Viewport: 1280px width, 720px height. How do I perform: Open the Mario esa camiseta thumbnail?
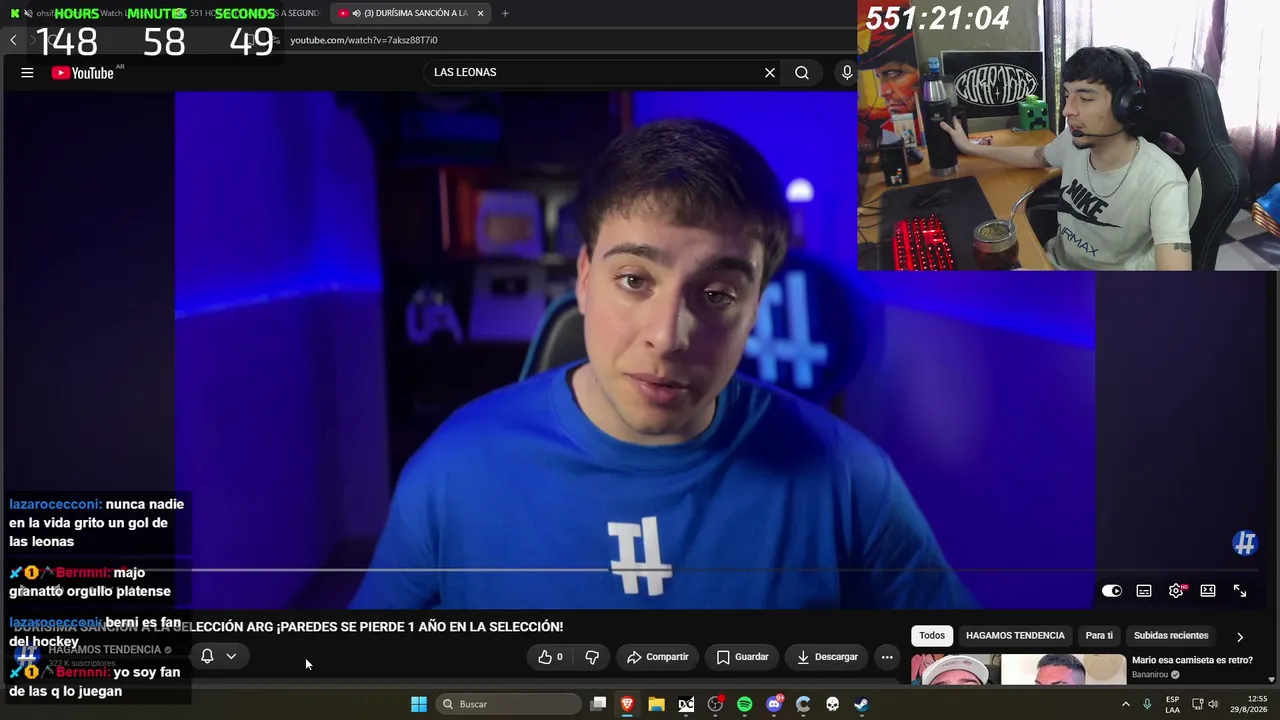(x=1018, y=669)
